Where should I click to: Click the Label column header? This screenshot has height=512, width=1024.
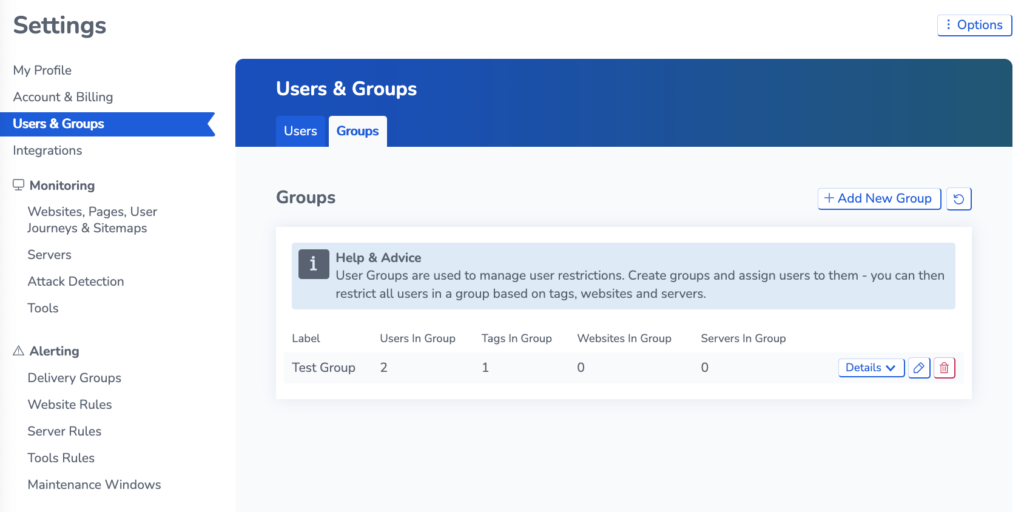click(306, 338)
